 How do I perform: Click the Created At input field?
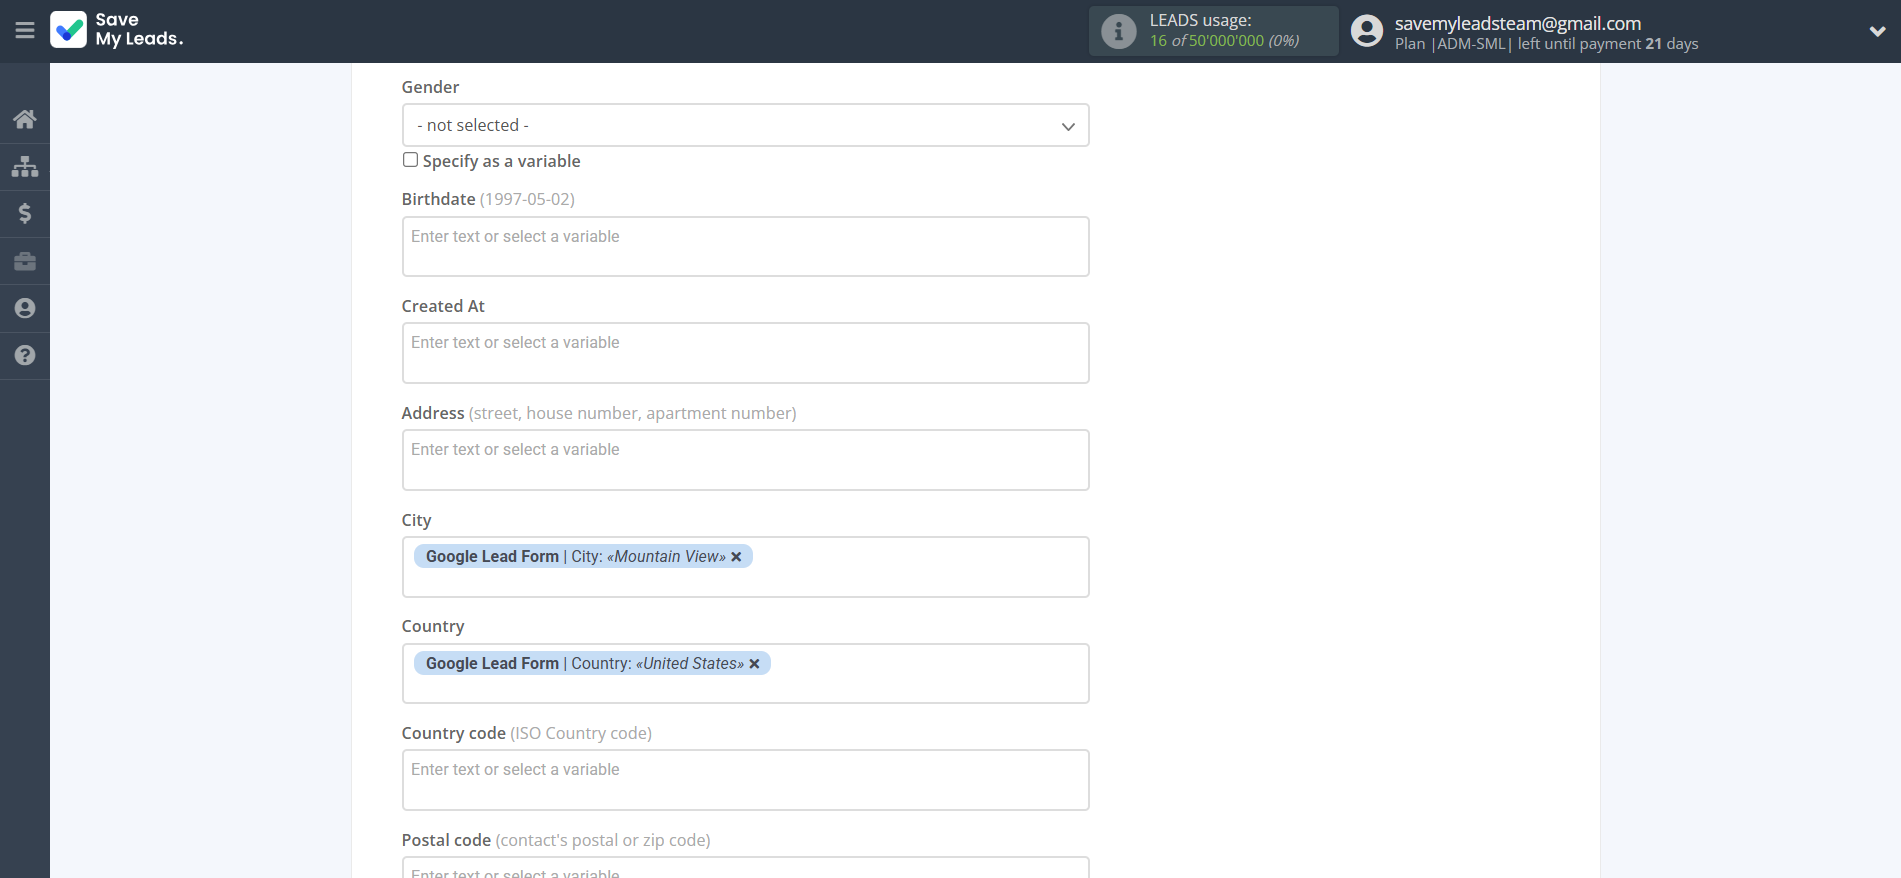coord(745,353)
